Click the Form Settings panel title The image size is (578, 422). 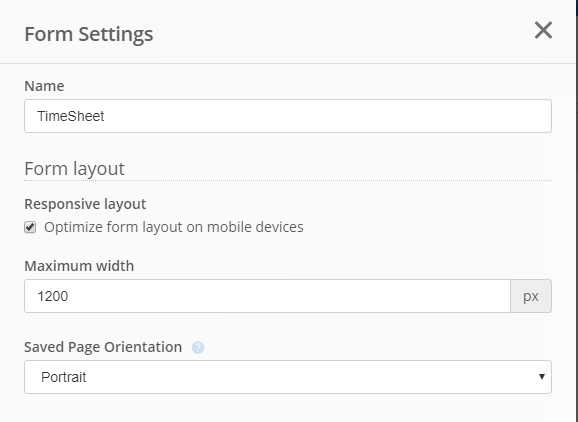[88, 34]
